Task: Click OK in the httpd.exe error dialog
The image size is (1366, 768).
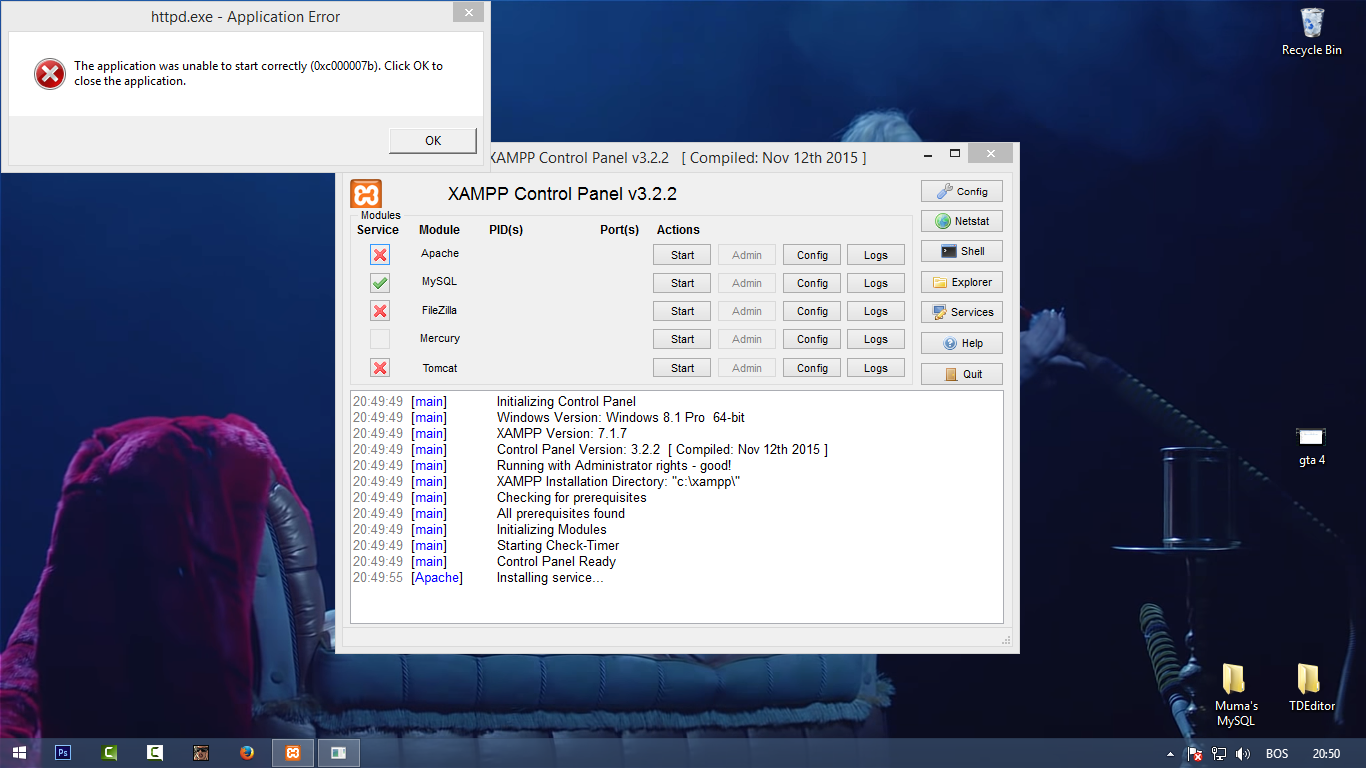Action: coord(433,141)
